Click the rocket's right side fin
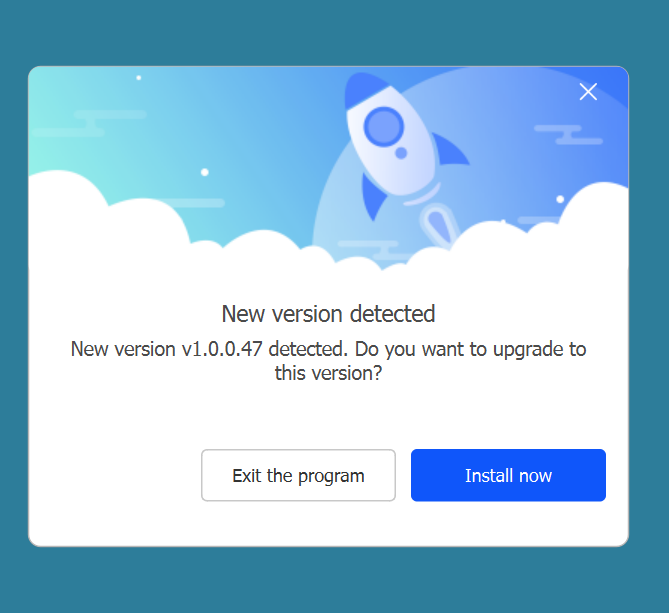The height and width of the screenshot is (613, 669). pyautogui.click(x=451, y=150)
